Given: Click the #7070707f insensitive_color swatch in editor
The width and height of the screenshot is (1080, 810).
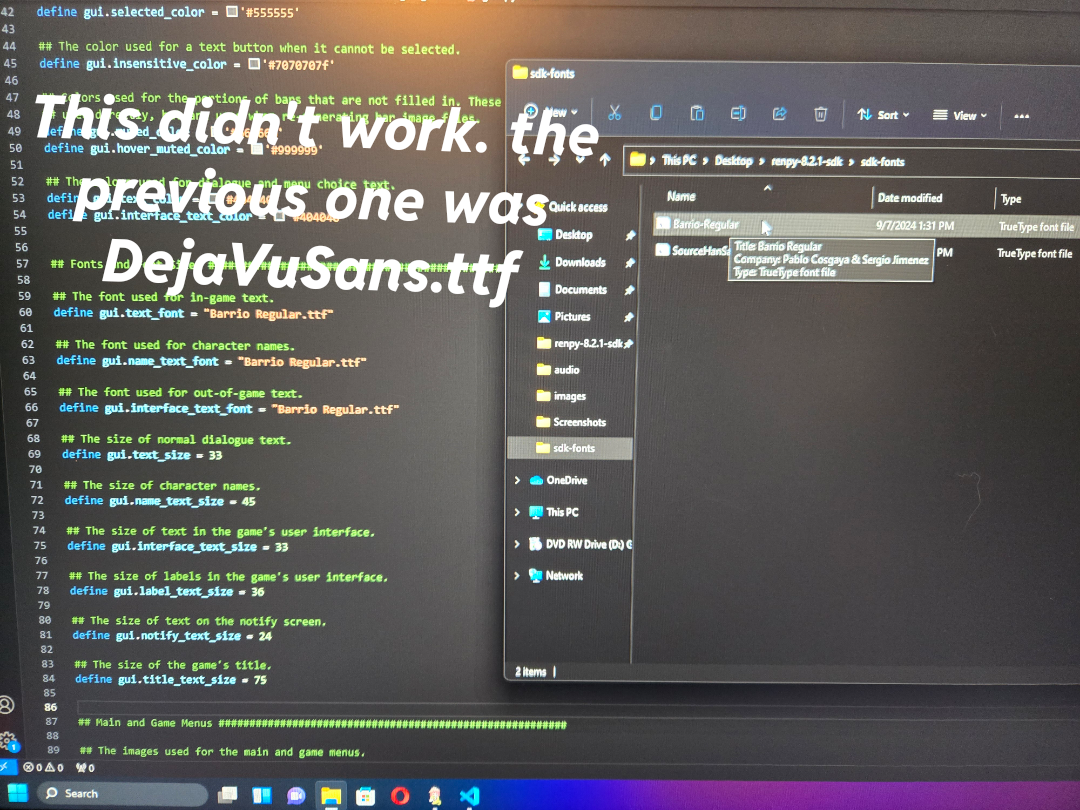Looking at the screenshot, I should tap(254, 64).
